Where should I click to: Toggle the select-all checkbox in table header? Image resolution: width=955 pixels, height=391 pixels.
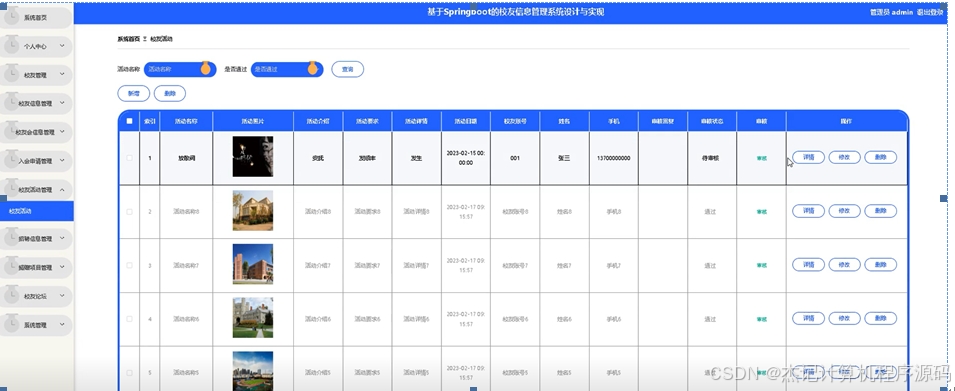click(x=129, y=121)
